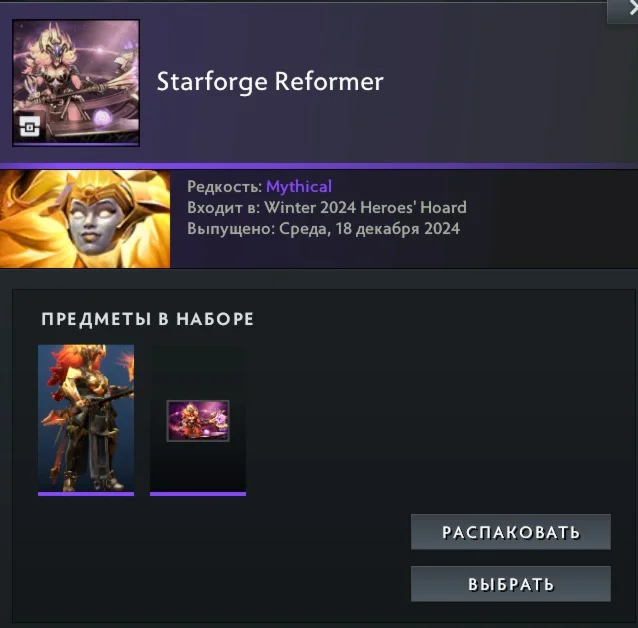Select the red-haired hero set item
638x628 pixels.
pyautogui.click(x=86, y=418)
